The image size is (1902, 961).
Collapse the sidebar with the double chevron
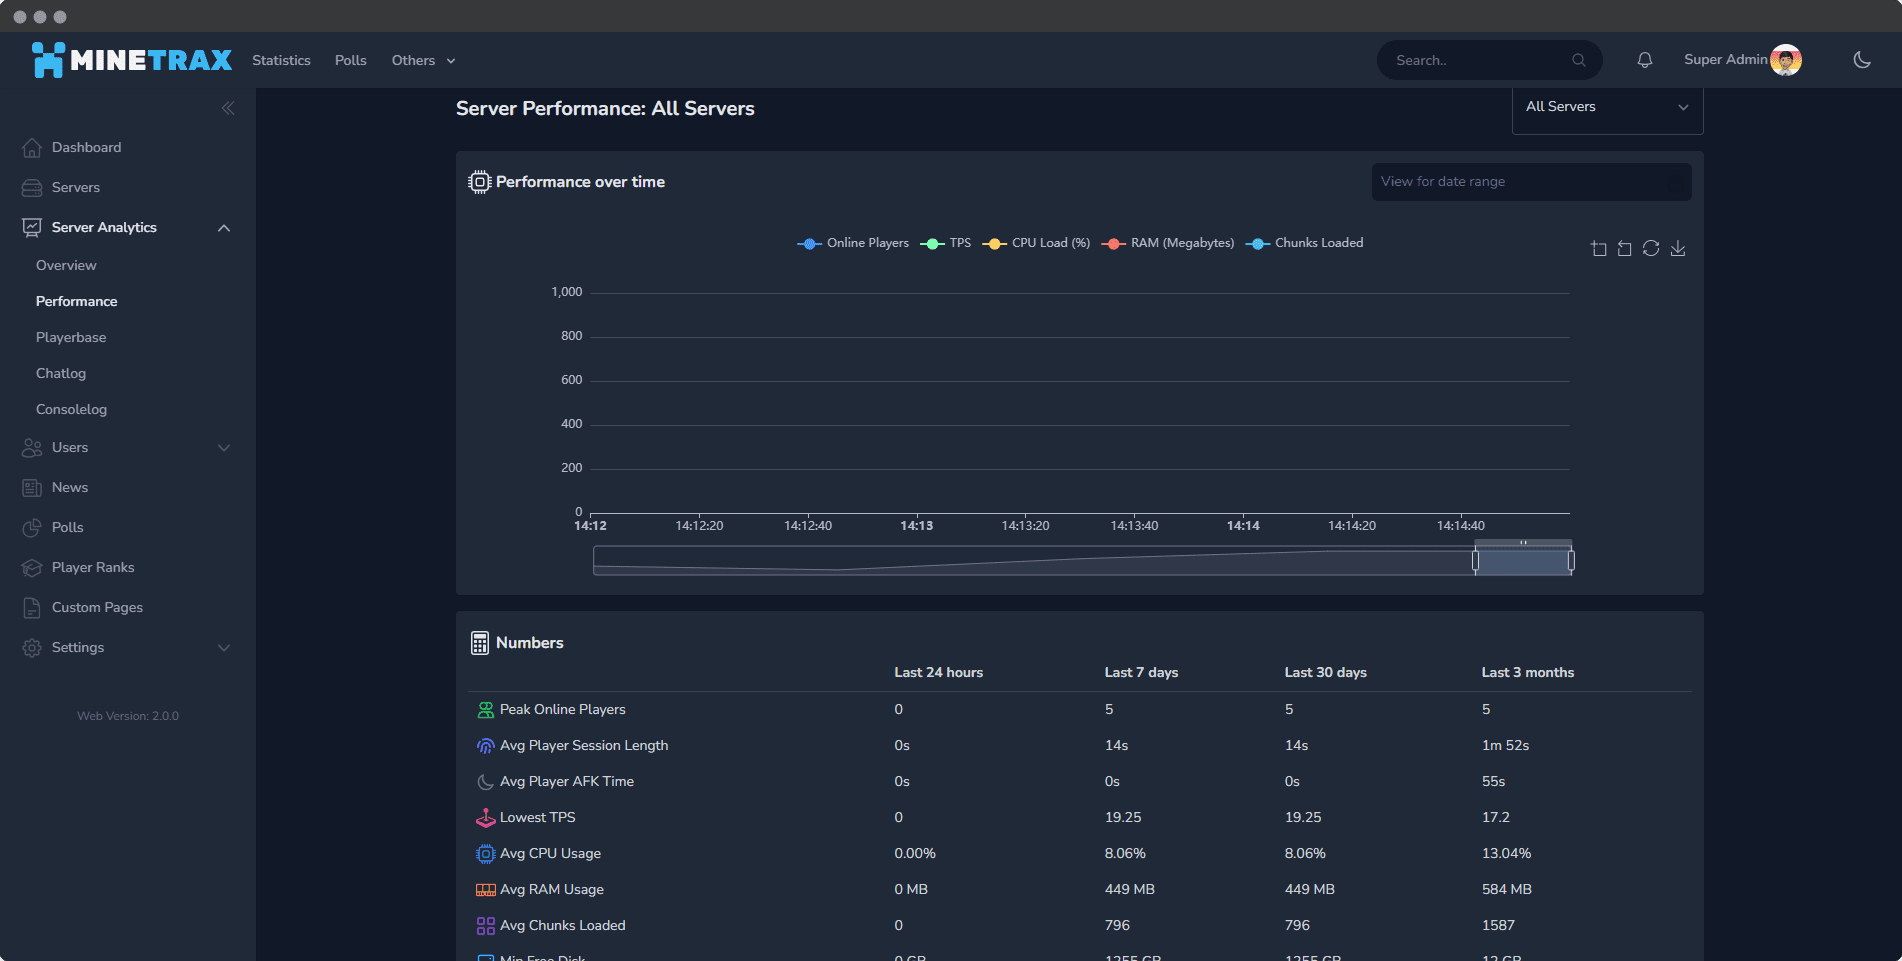click(228, 108)
